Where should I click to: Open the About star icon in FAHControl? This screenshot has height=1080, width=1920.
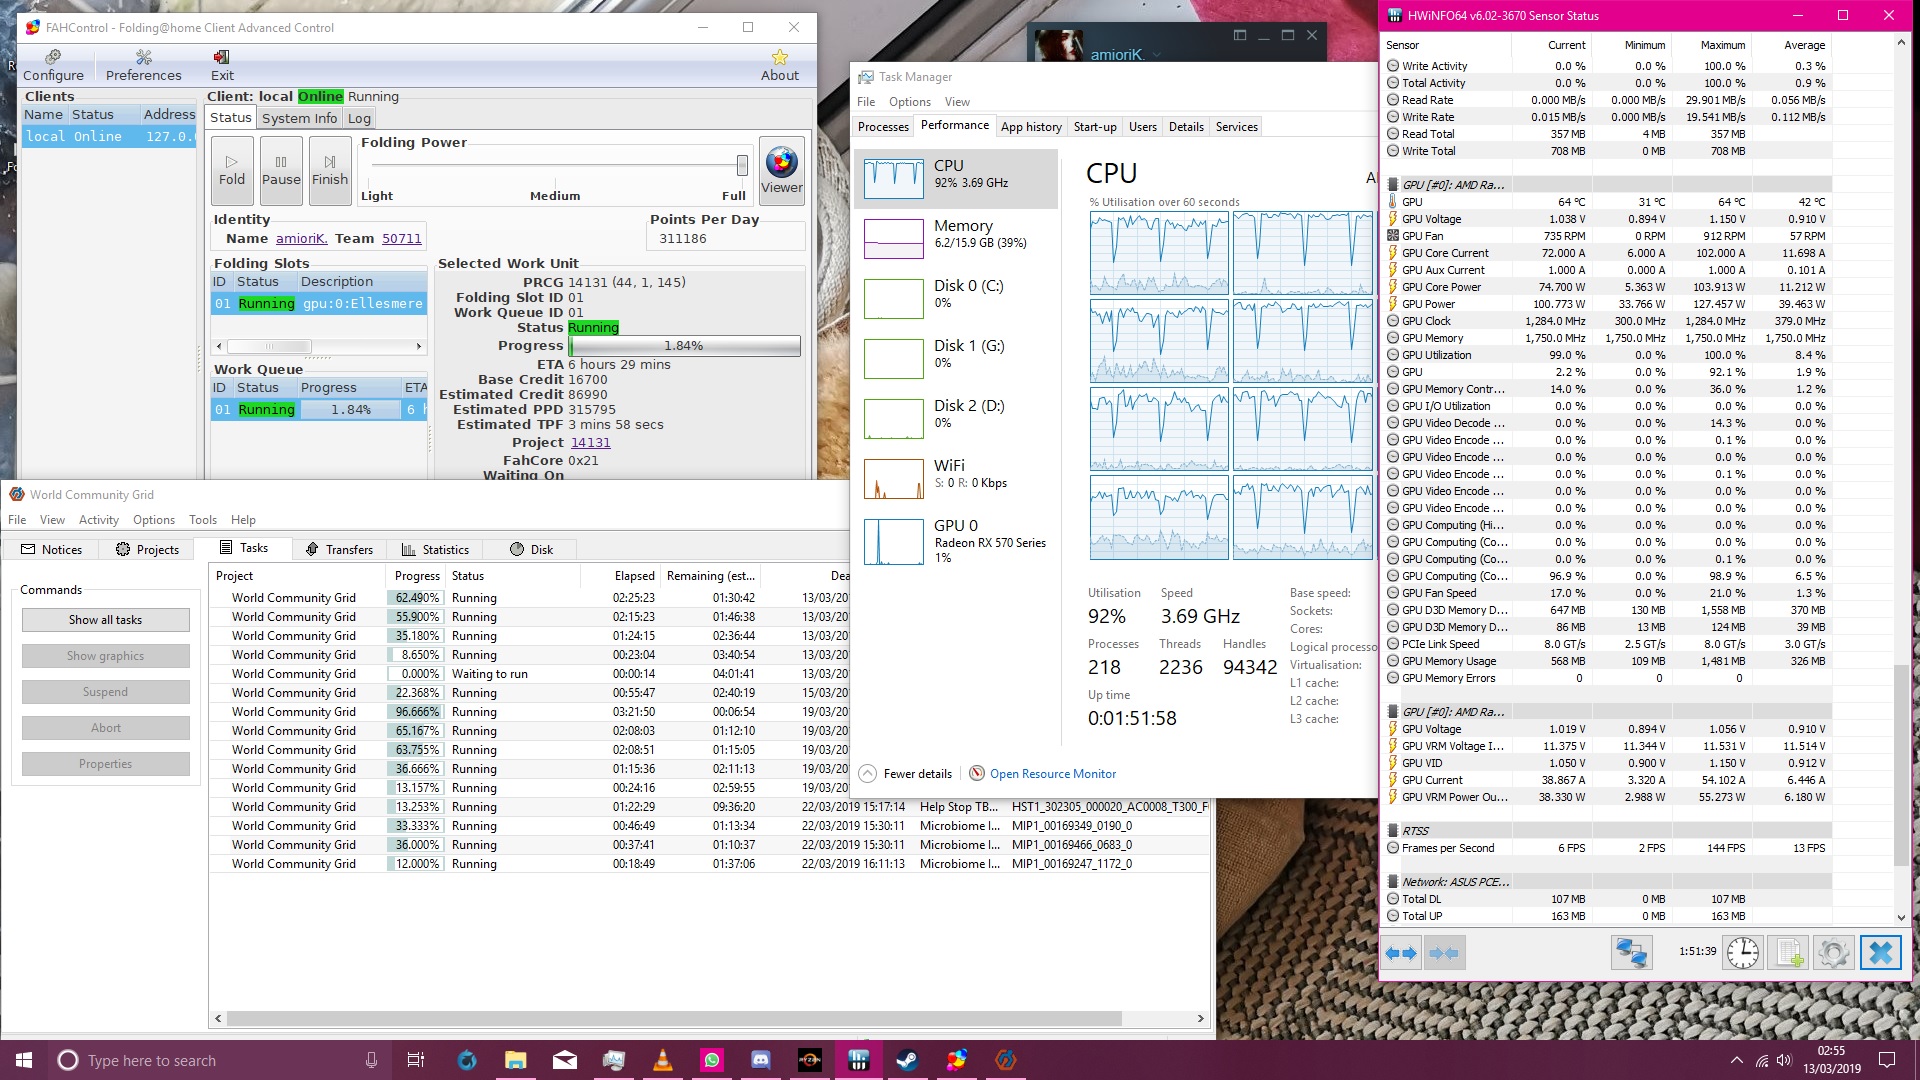coord(780,66)
